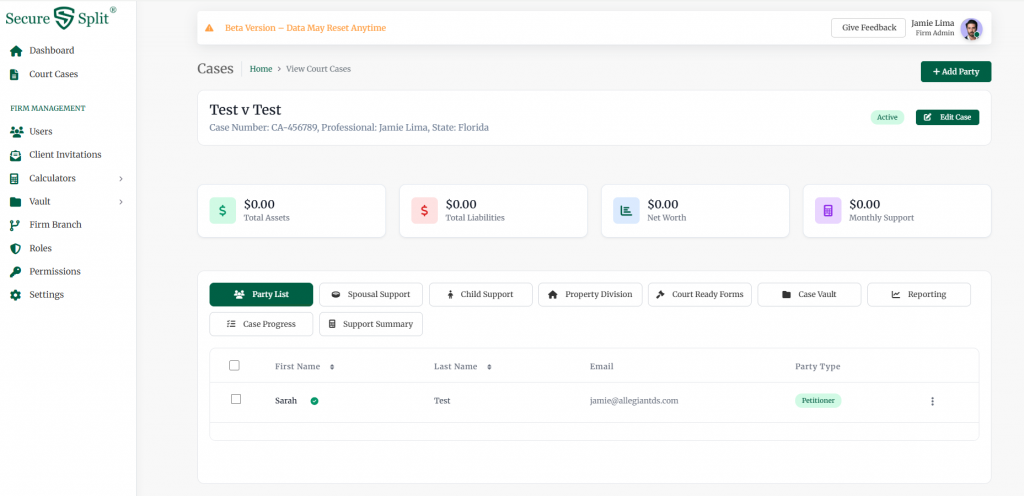
Task: Open Dashboard via its home icon
Action: click(16, 51)
